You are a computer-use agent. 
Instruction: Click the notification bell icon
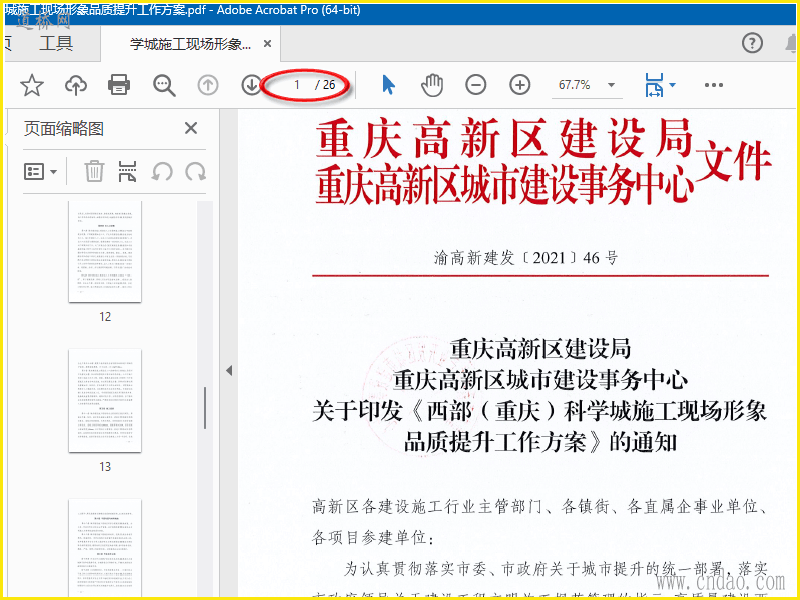tap(791, 43)
